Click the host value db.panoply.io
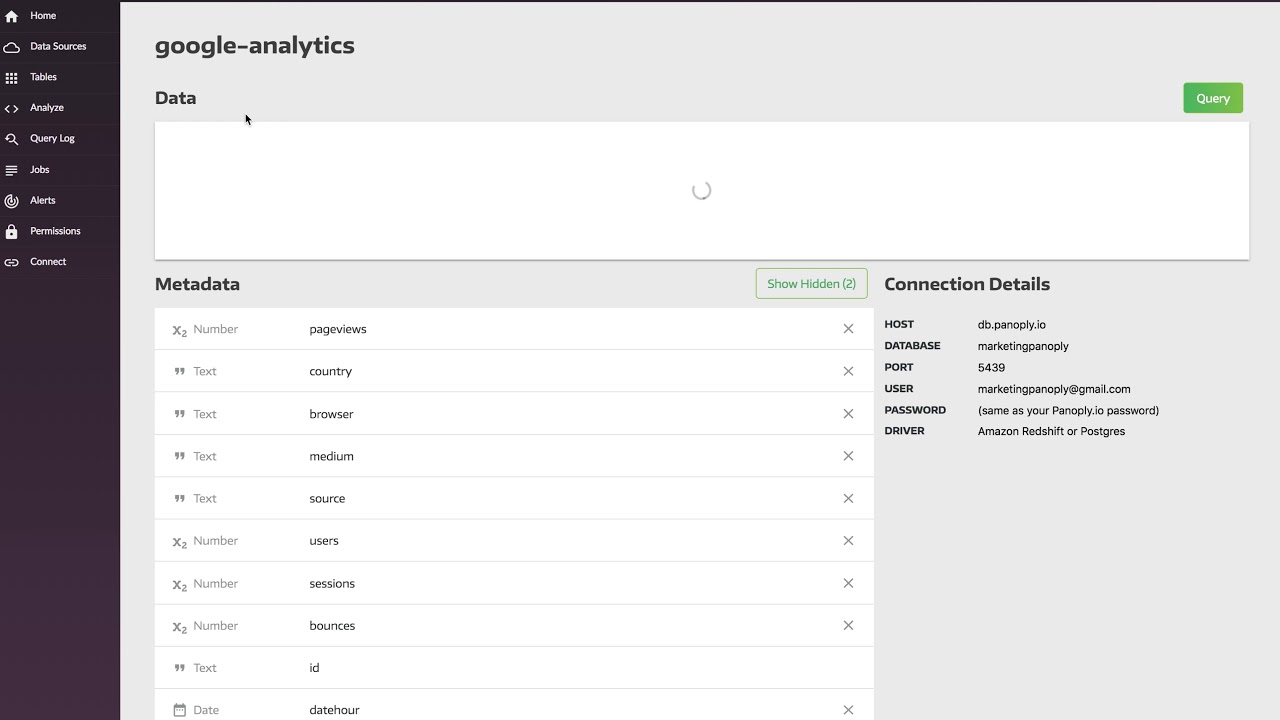Screen dimensions: 1280x720 (x=1012, y=325)
